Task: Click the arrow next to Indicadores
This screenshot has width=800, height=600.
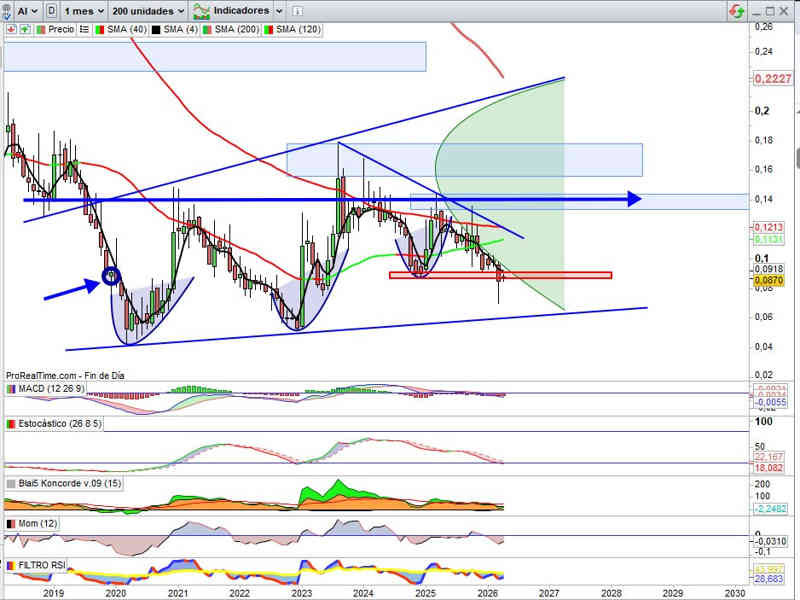Action: (278, 10)
